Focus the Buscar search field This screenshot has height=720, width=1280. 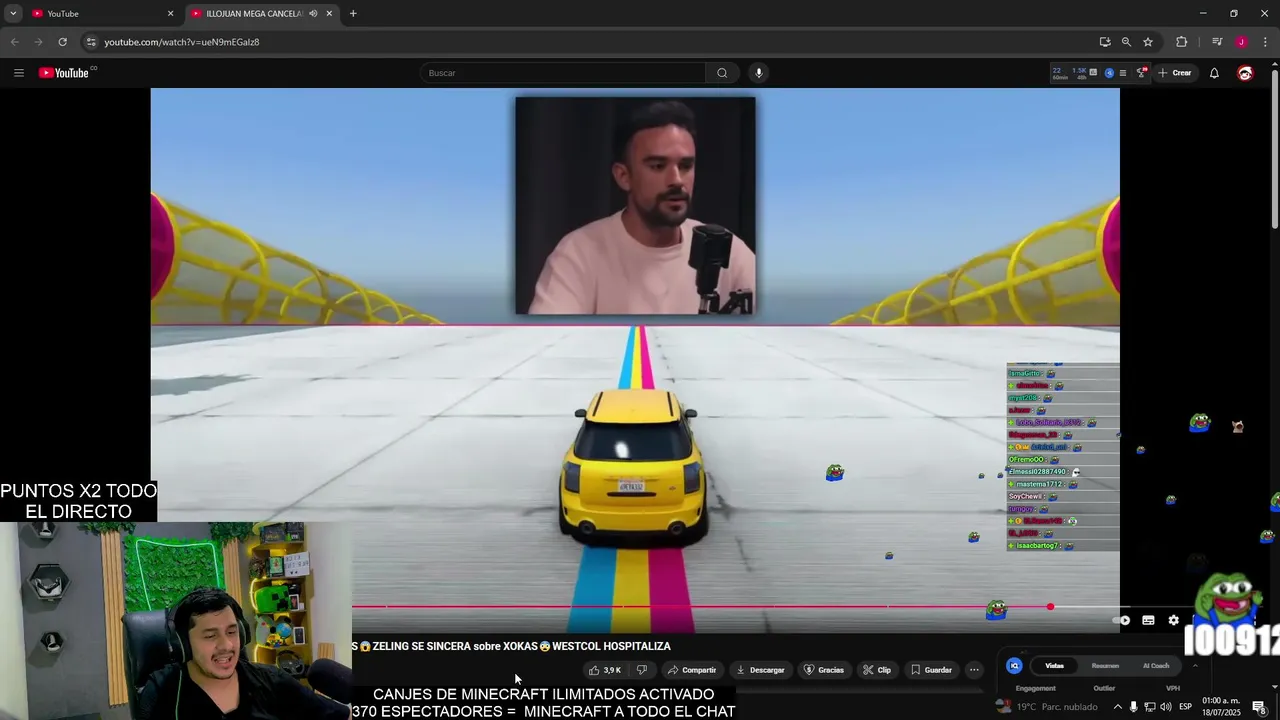point(565,73)
